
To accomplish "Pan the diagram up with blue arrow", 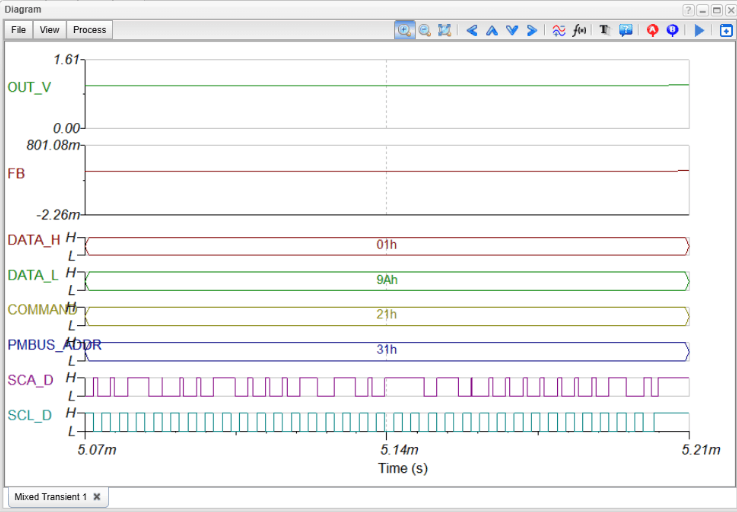I will [492, 31].
